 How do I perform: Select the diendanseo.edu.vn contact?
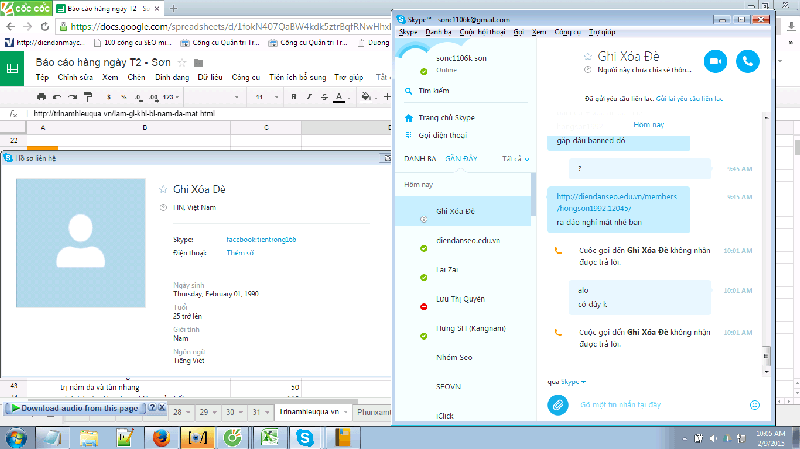463,241
